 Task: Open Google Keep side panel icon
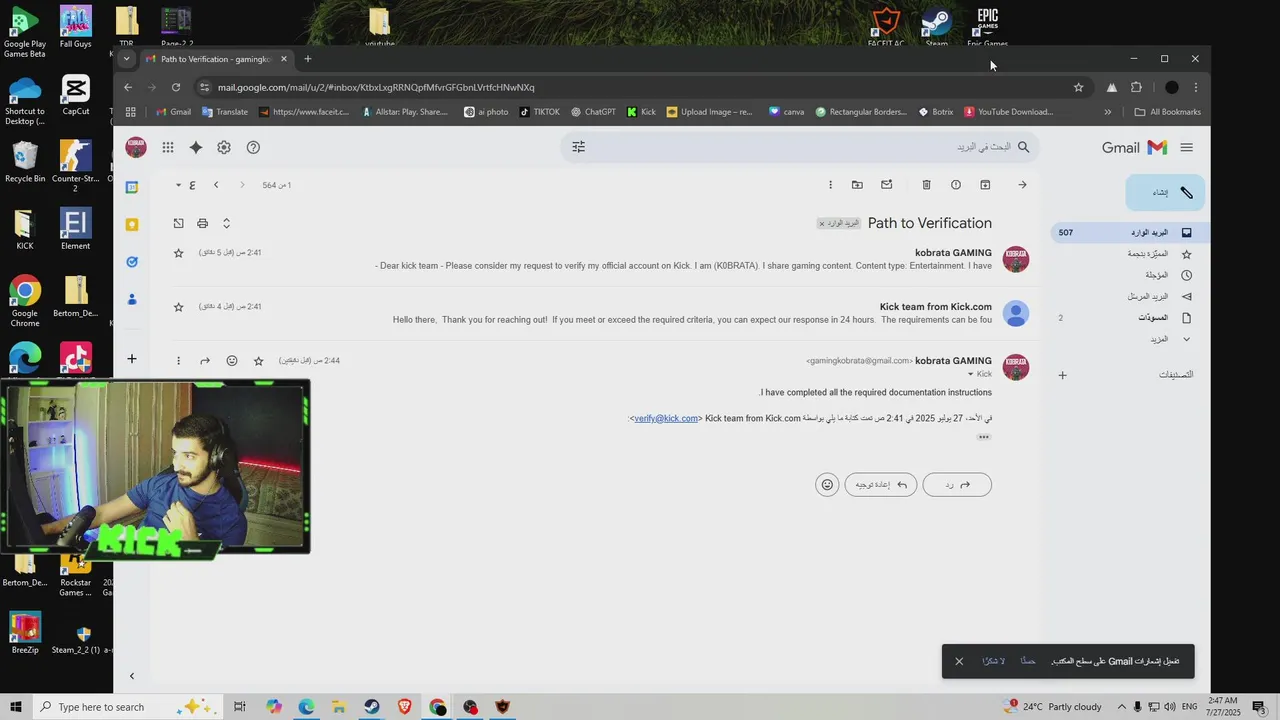tap(132, 225)
